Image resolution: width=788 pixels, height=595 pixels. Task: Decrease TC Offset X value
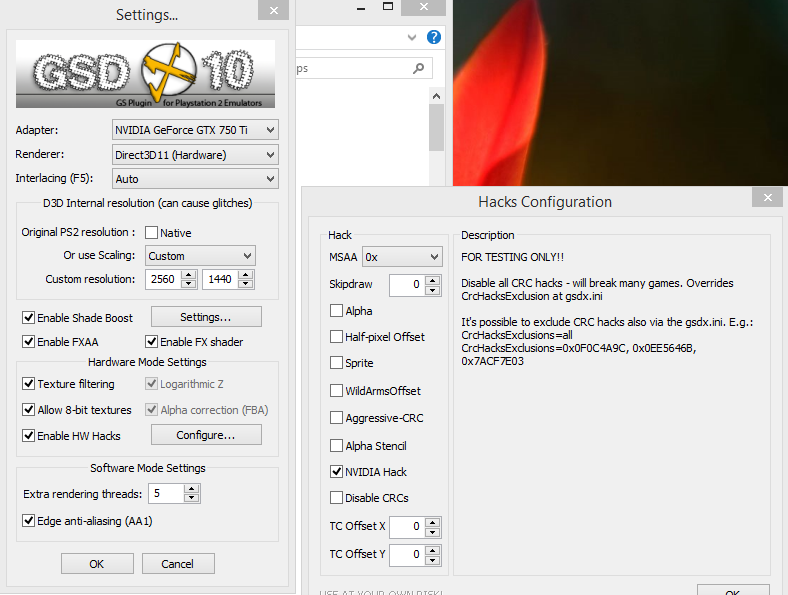click(433, 531)
